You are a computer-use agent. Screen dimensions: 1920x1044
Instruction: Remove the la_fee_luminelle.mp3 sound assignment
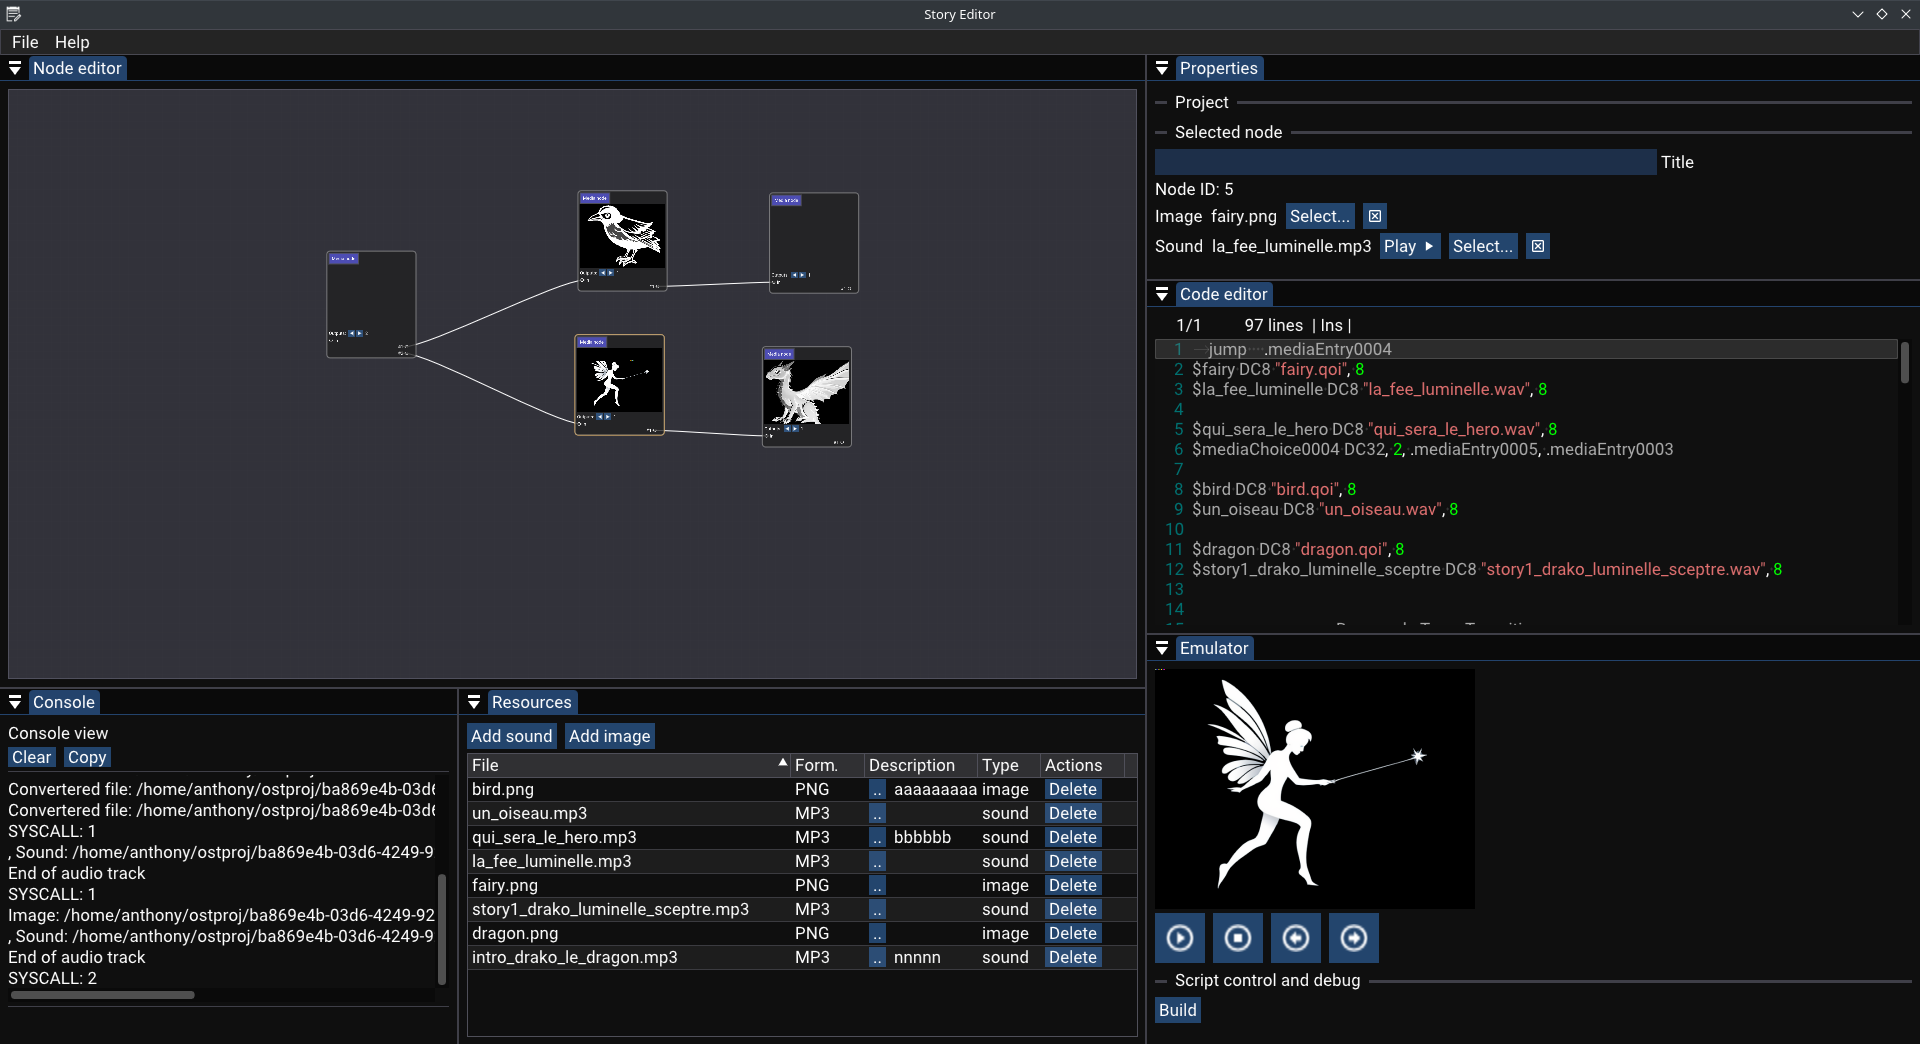tap(1538, 246)
